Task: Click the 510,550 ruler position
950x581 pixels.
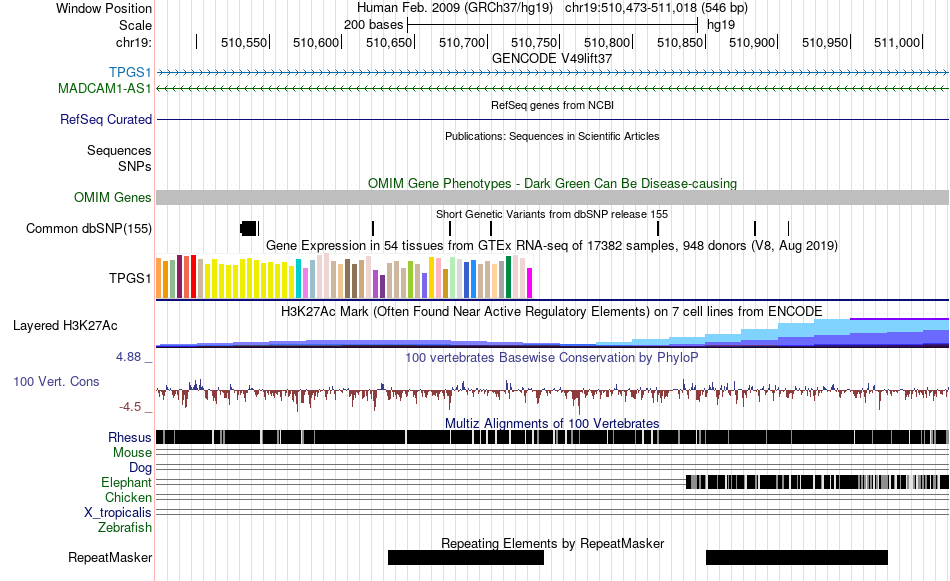Action: pyautogui.click(x=244, y=42)
